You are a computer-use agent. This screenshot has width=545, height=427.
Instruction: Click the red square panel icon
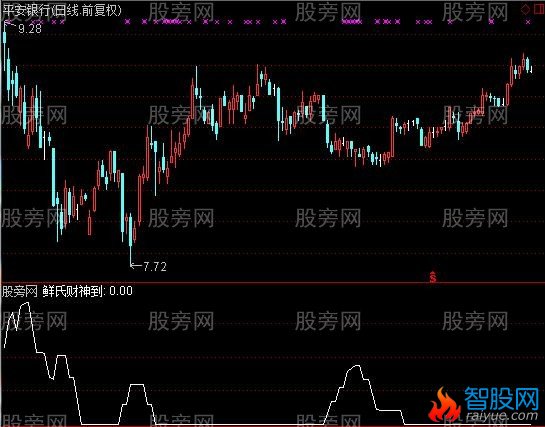(539, 10)
